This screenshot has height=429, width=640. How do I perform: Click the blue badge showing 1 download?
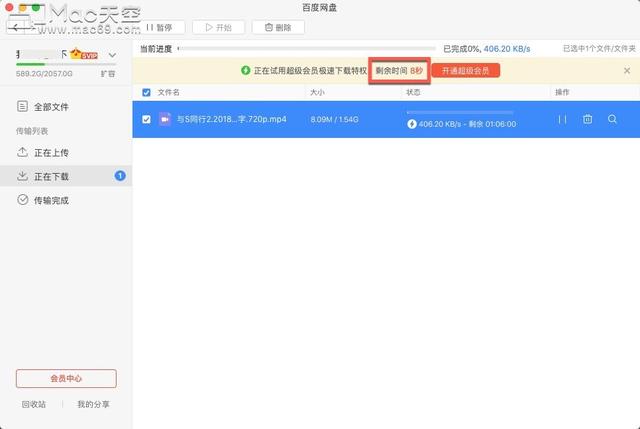coord(120,176)
